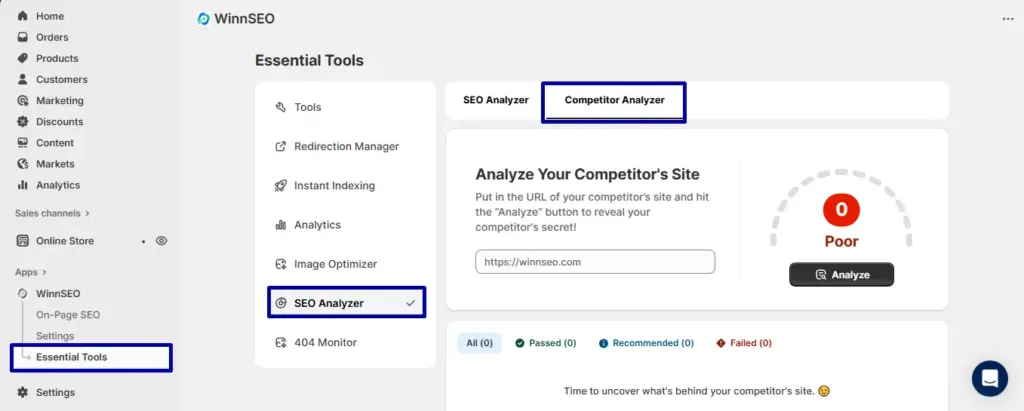The image size is (1024, 411).
Task: Click the Products tag icon
Action: 23,58
